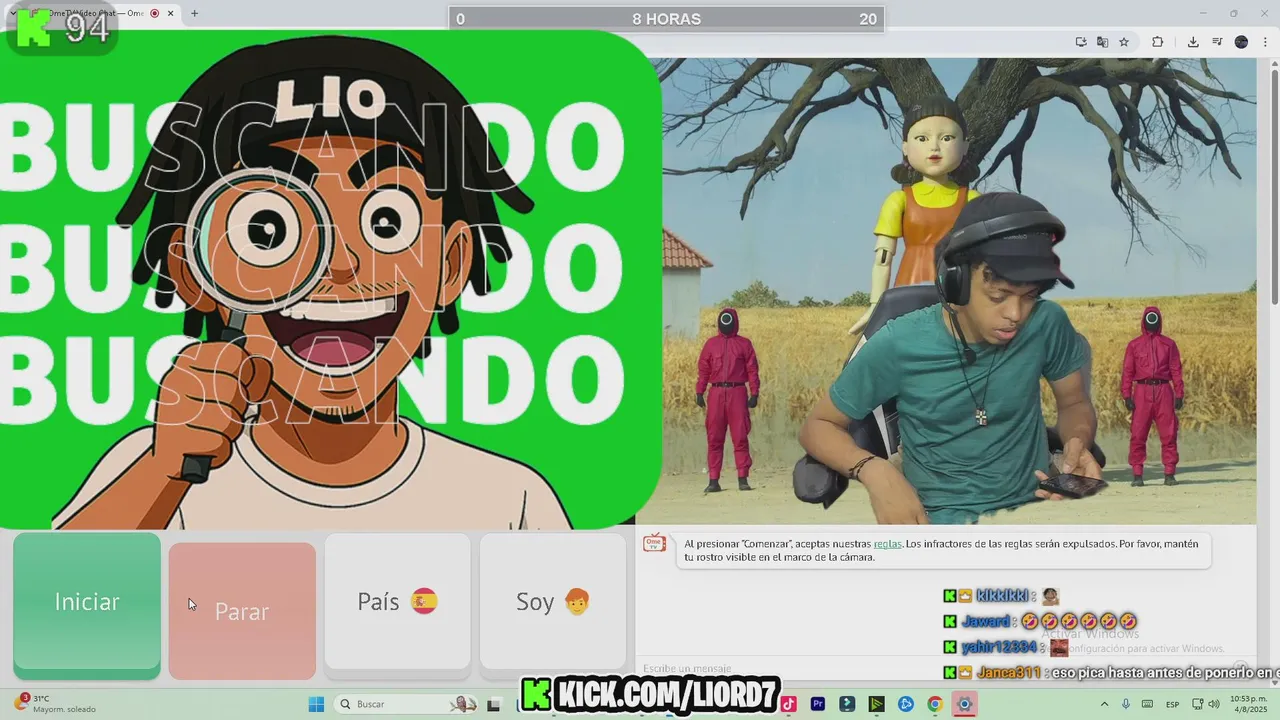Click the ESP language indicator

(x=1172, y=704)
